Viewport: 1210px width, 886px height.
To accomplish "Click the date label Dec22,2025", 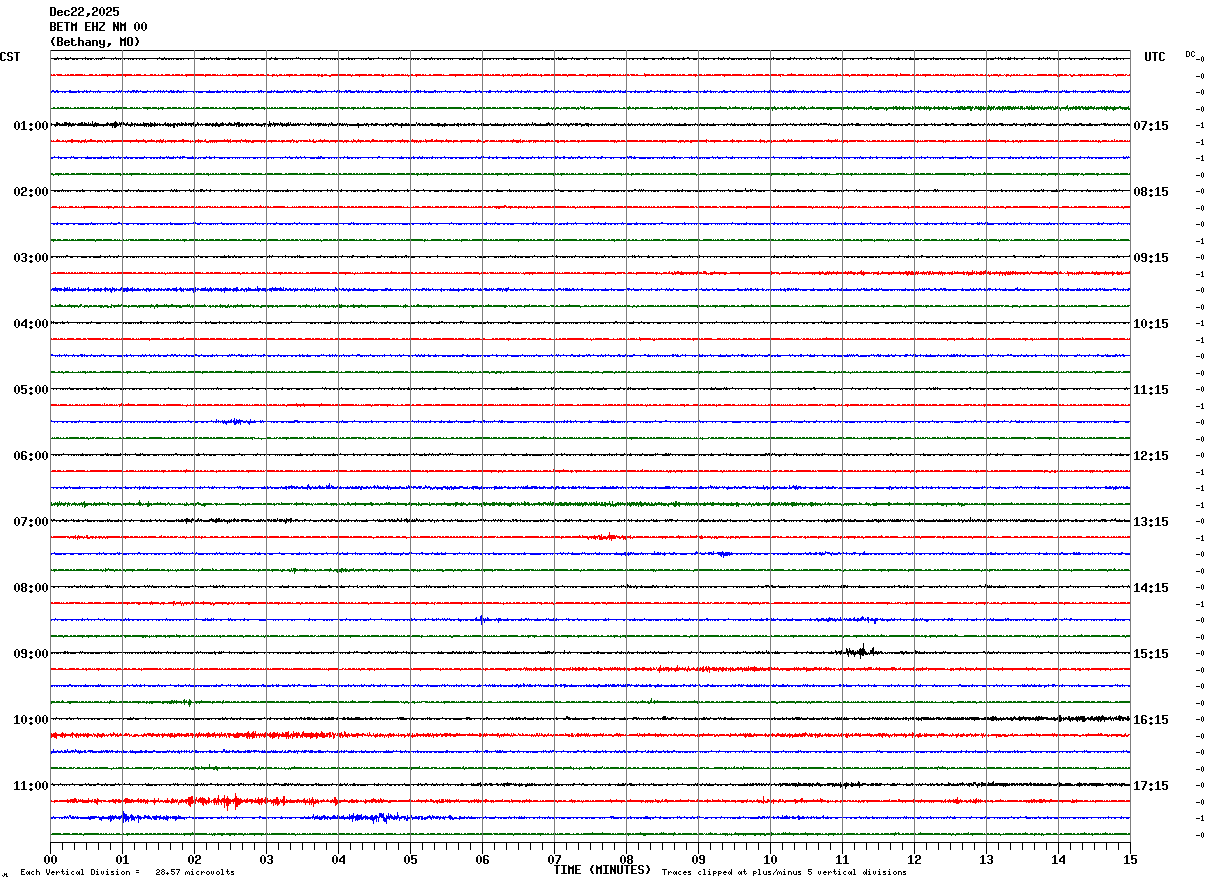I will click(84, 12).
